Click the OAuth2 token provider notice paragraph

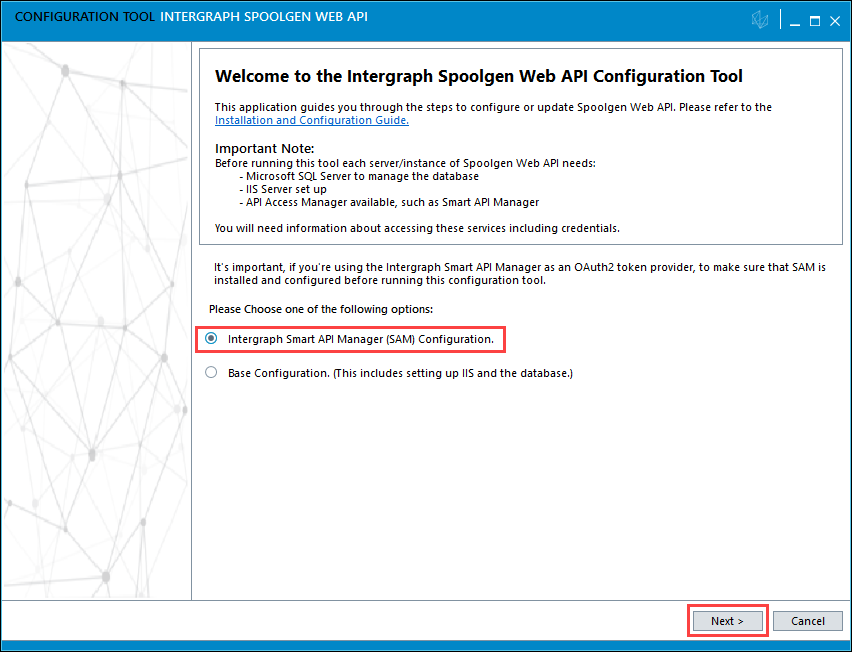(x=520, y=274)
